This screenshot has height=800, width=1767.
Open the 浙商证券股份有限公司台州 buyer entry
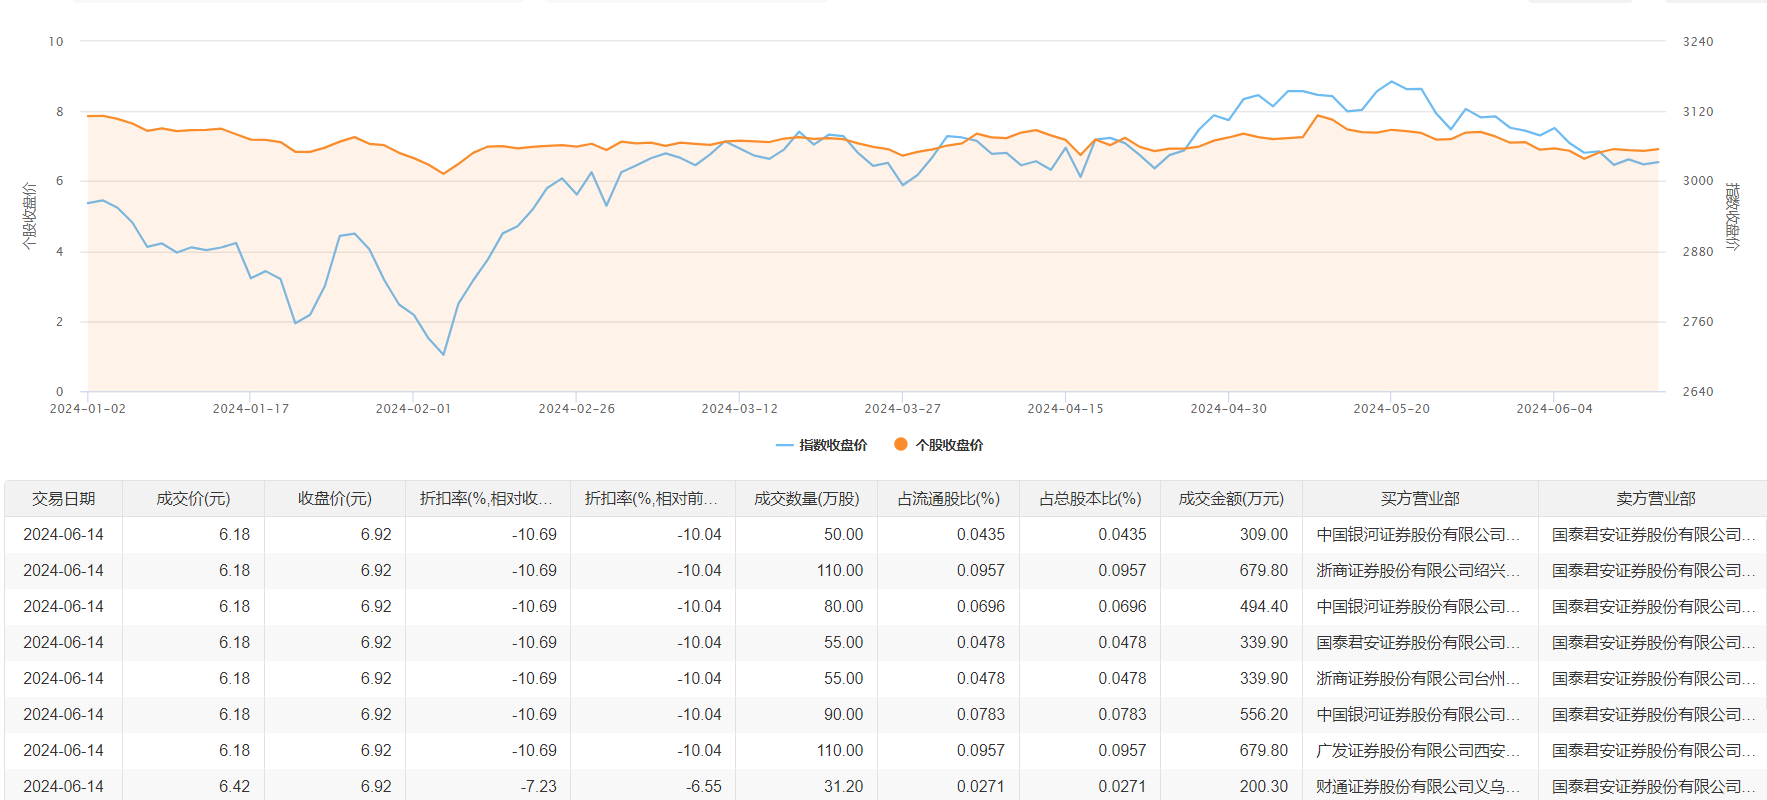1417,678
